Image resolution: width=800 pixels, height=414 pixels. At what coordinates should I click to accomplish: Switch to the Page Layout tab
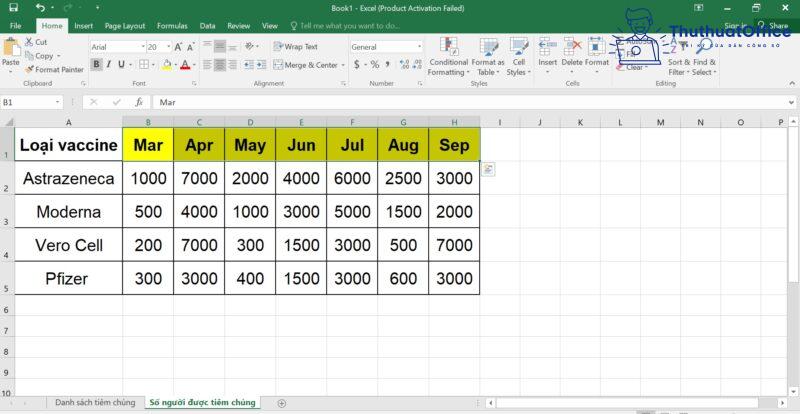pyautogui.click(x=125, y=26)
